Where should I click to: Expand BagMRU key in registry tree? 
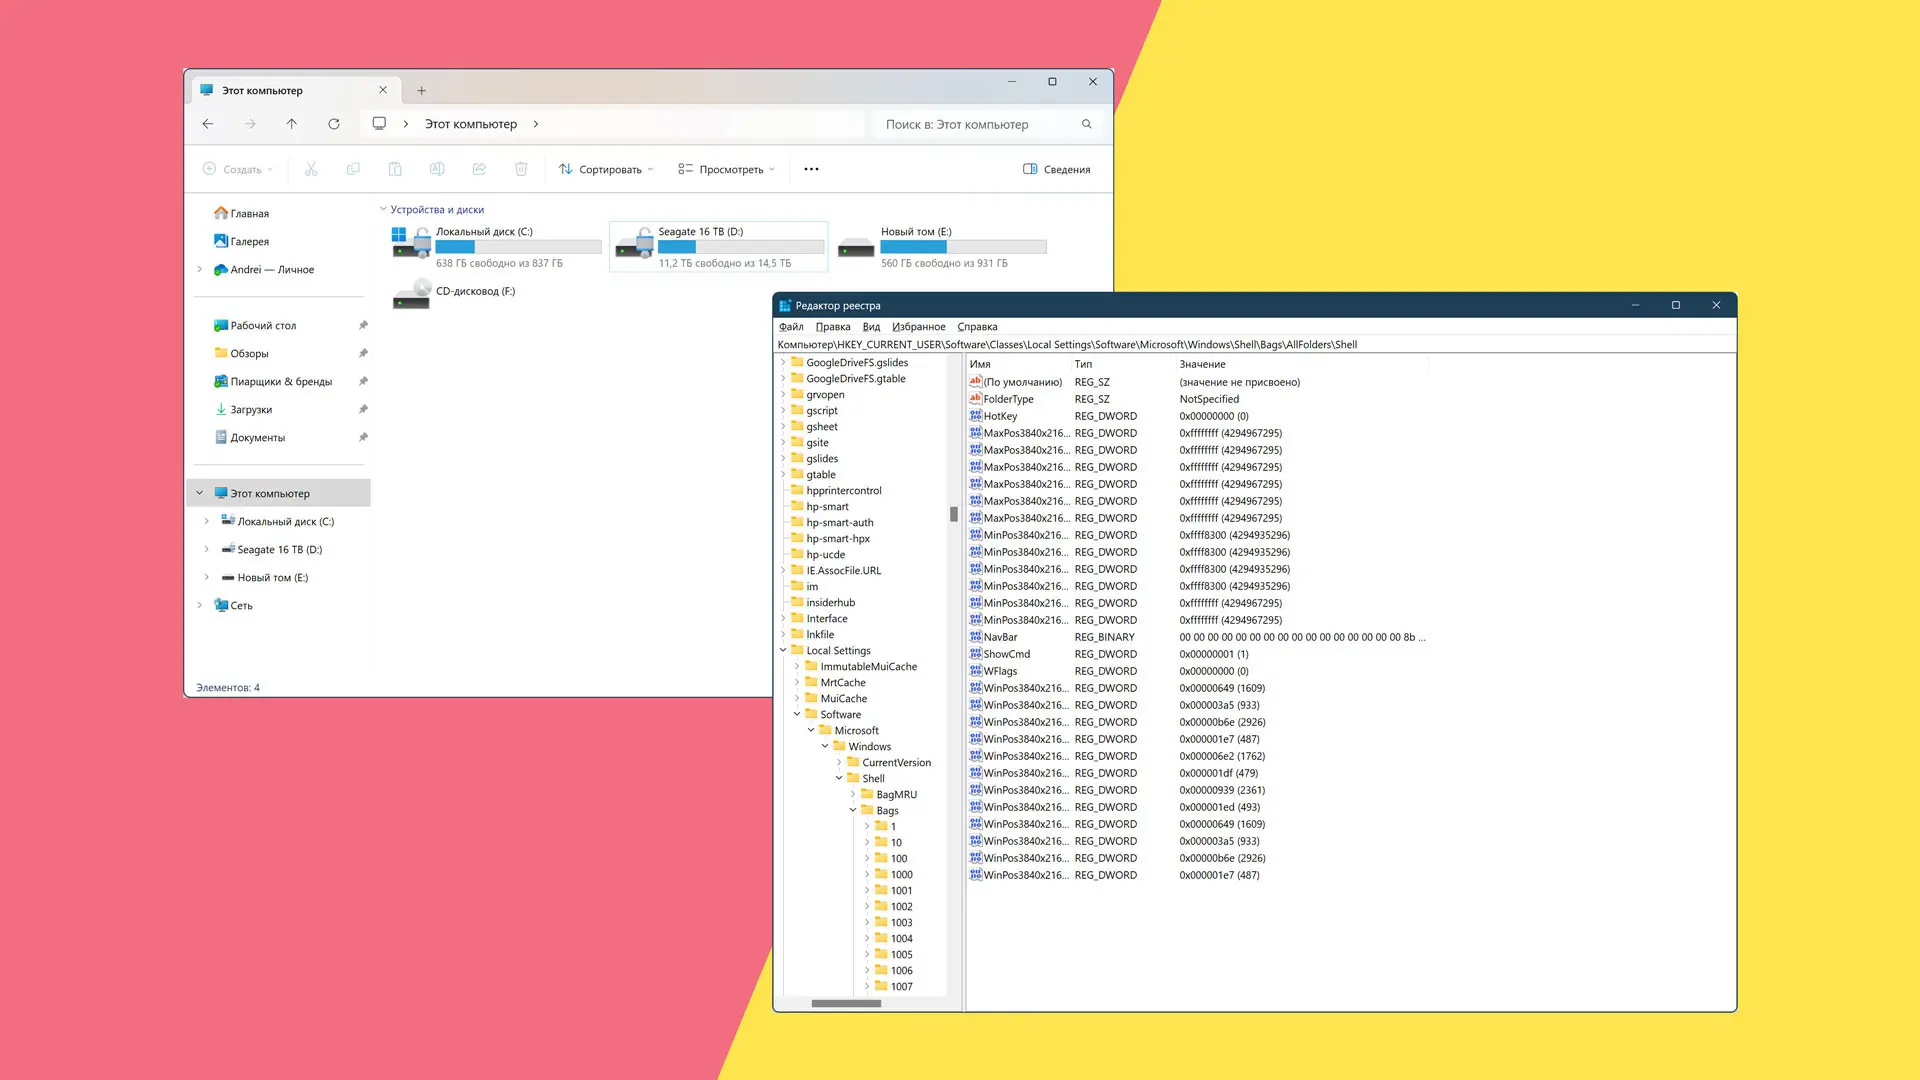[853, 794]
